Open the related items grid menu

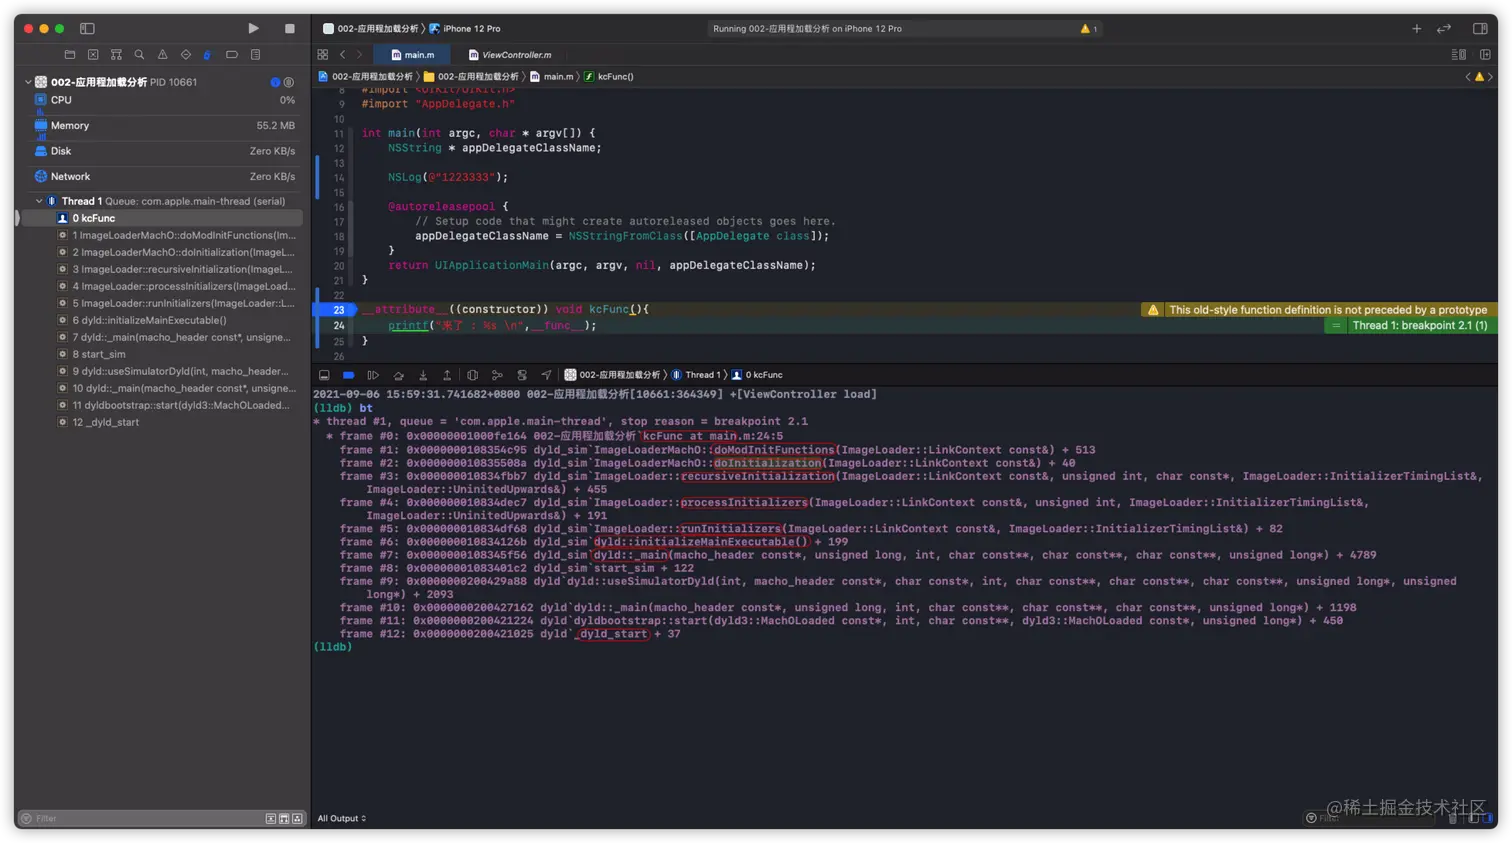point(322,55)
